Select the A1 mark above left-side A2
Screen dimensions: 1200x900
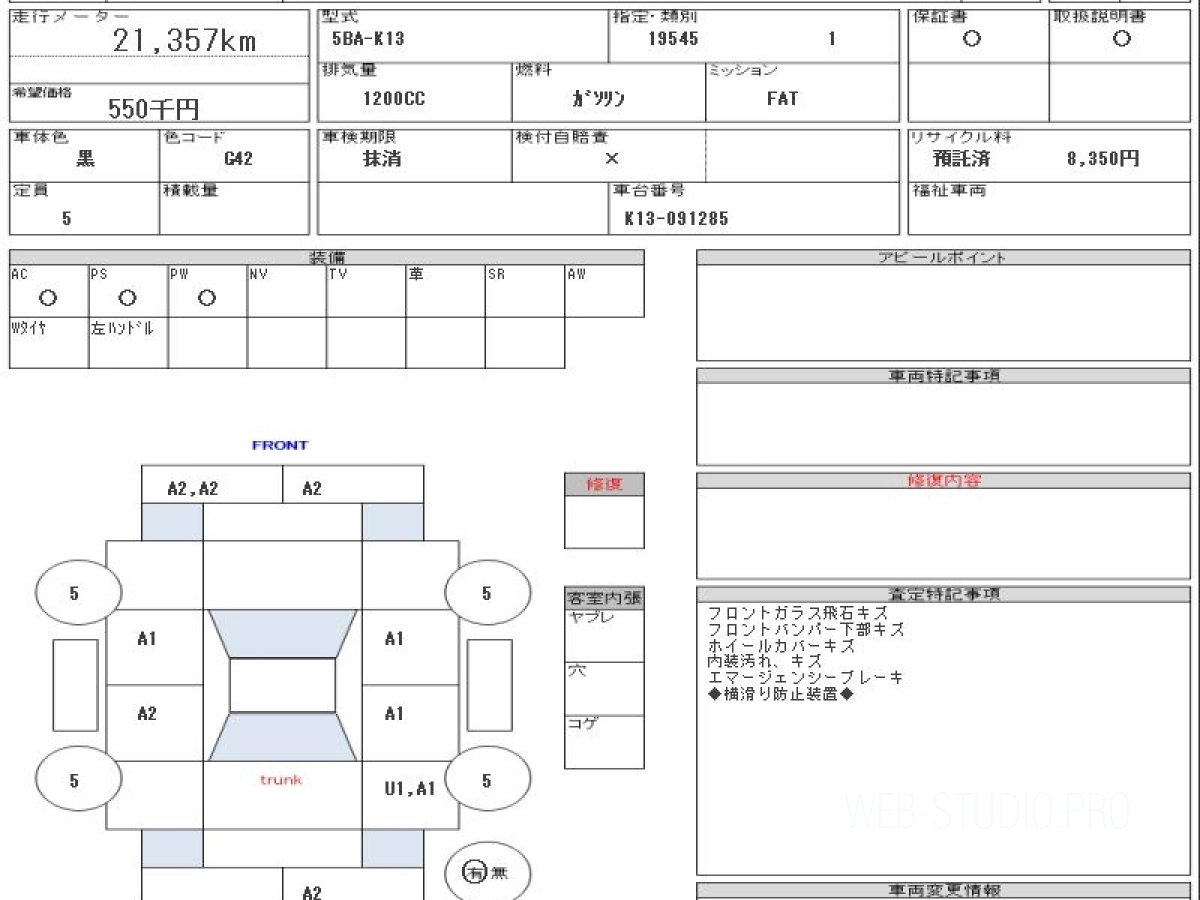[147, 639]
